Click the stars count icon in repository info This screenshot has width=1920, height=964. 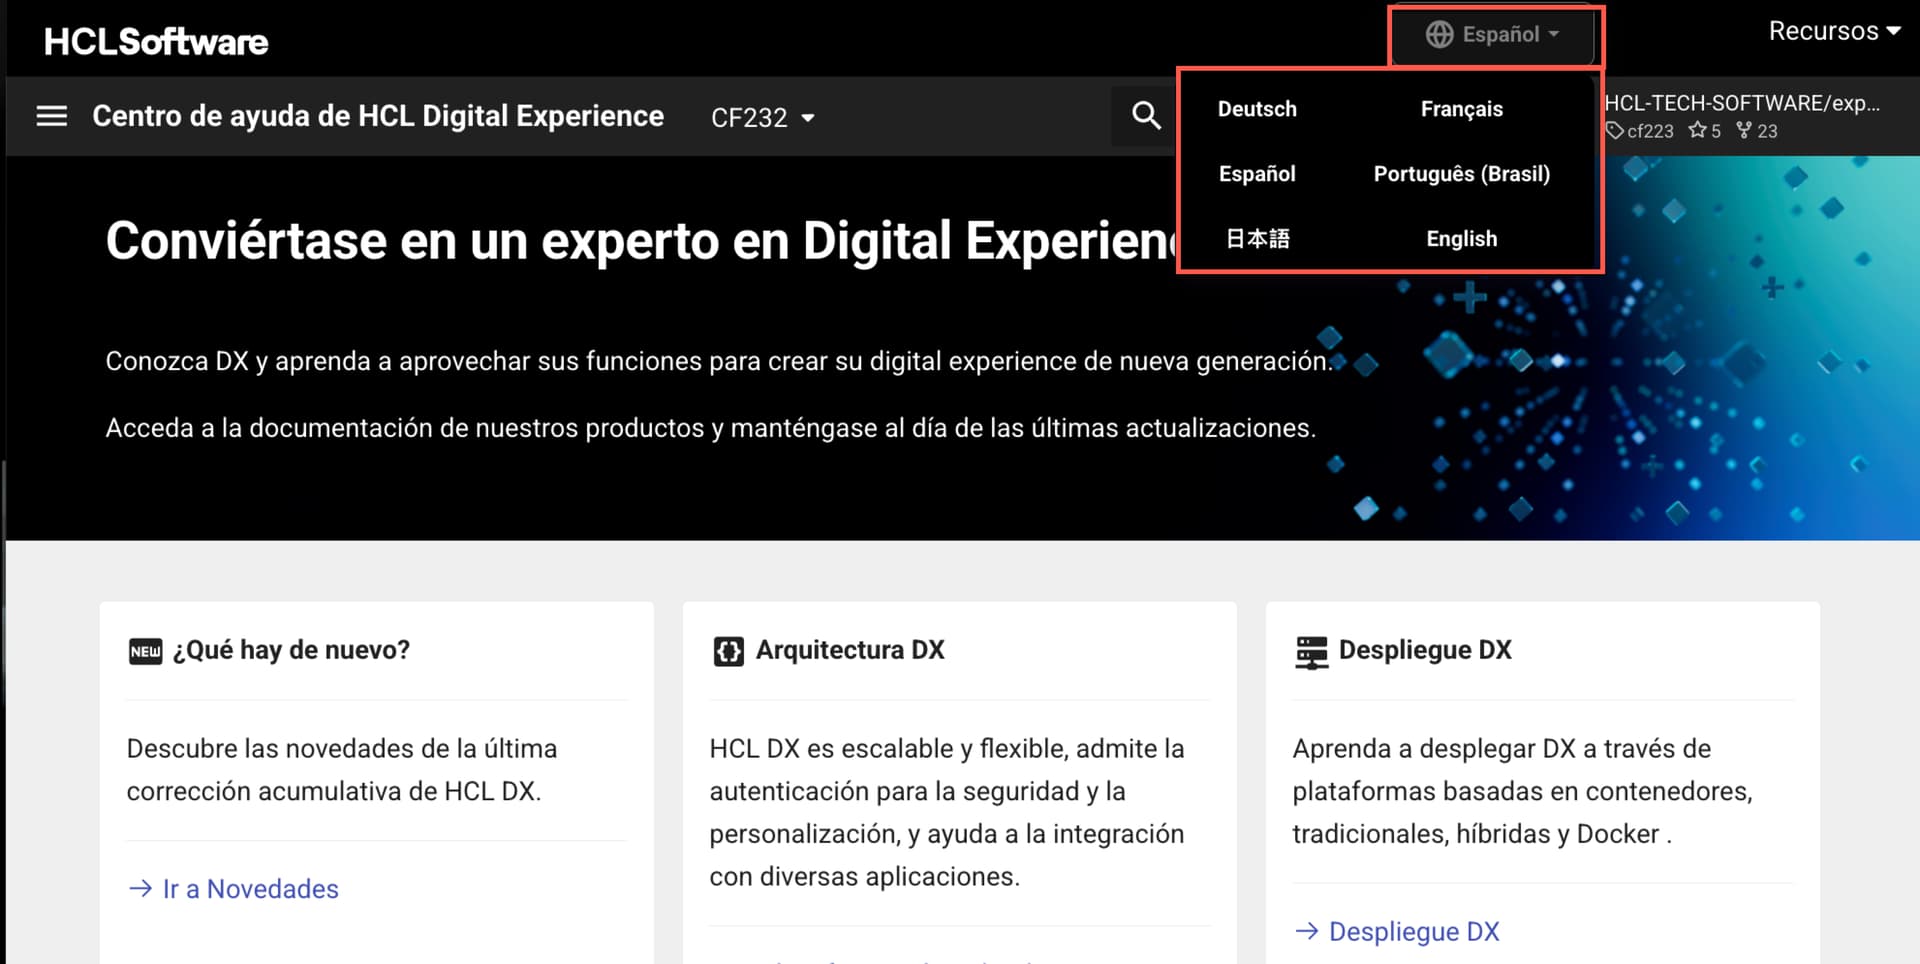[1697, 130]
